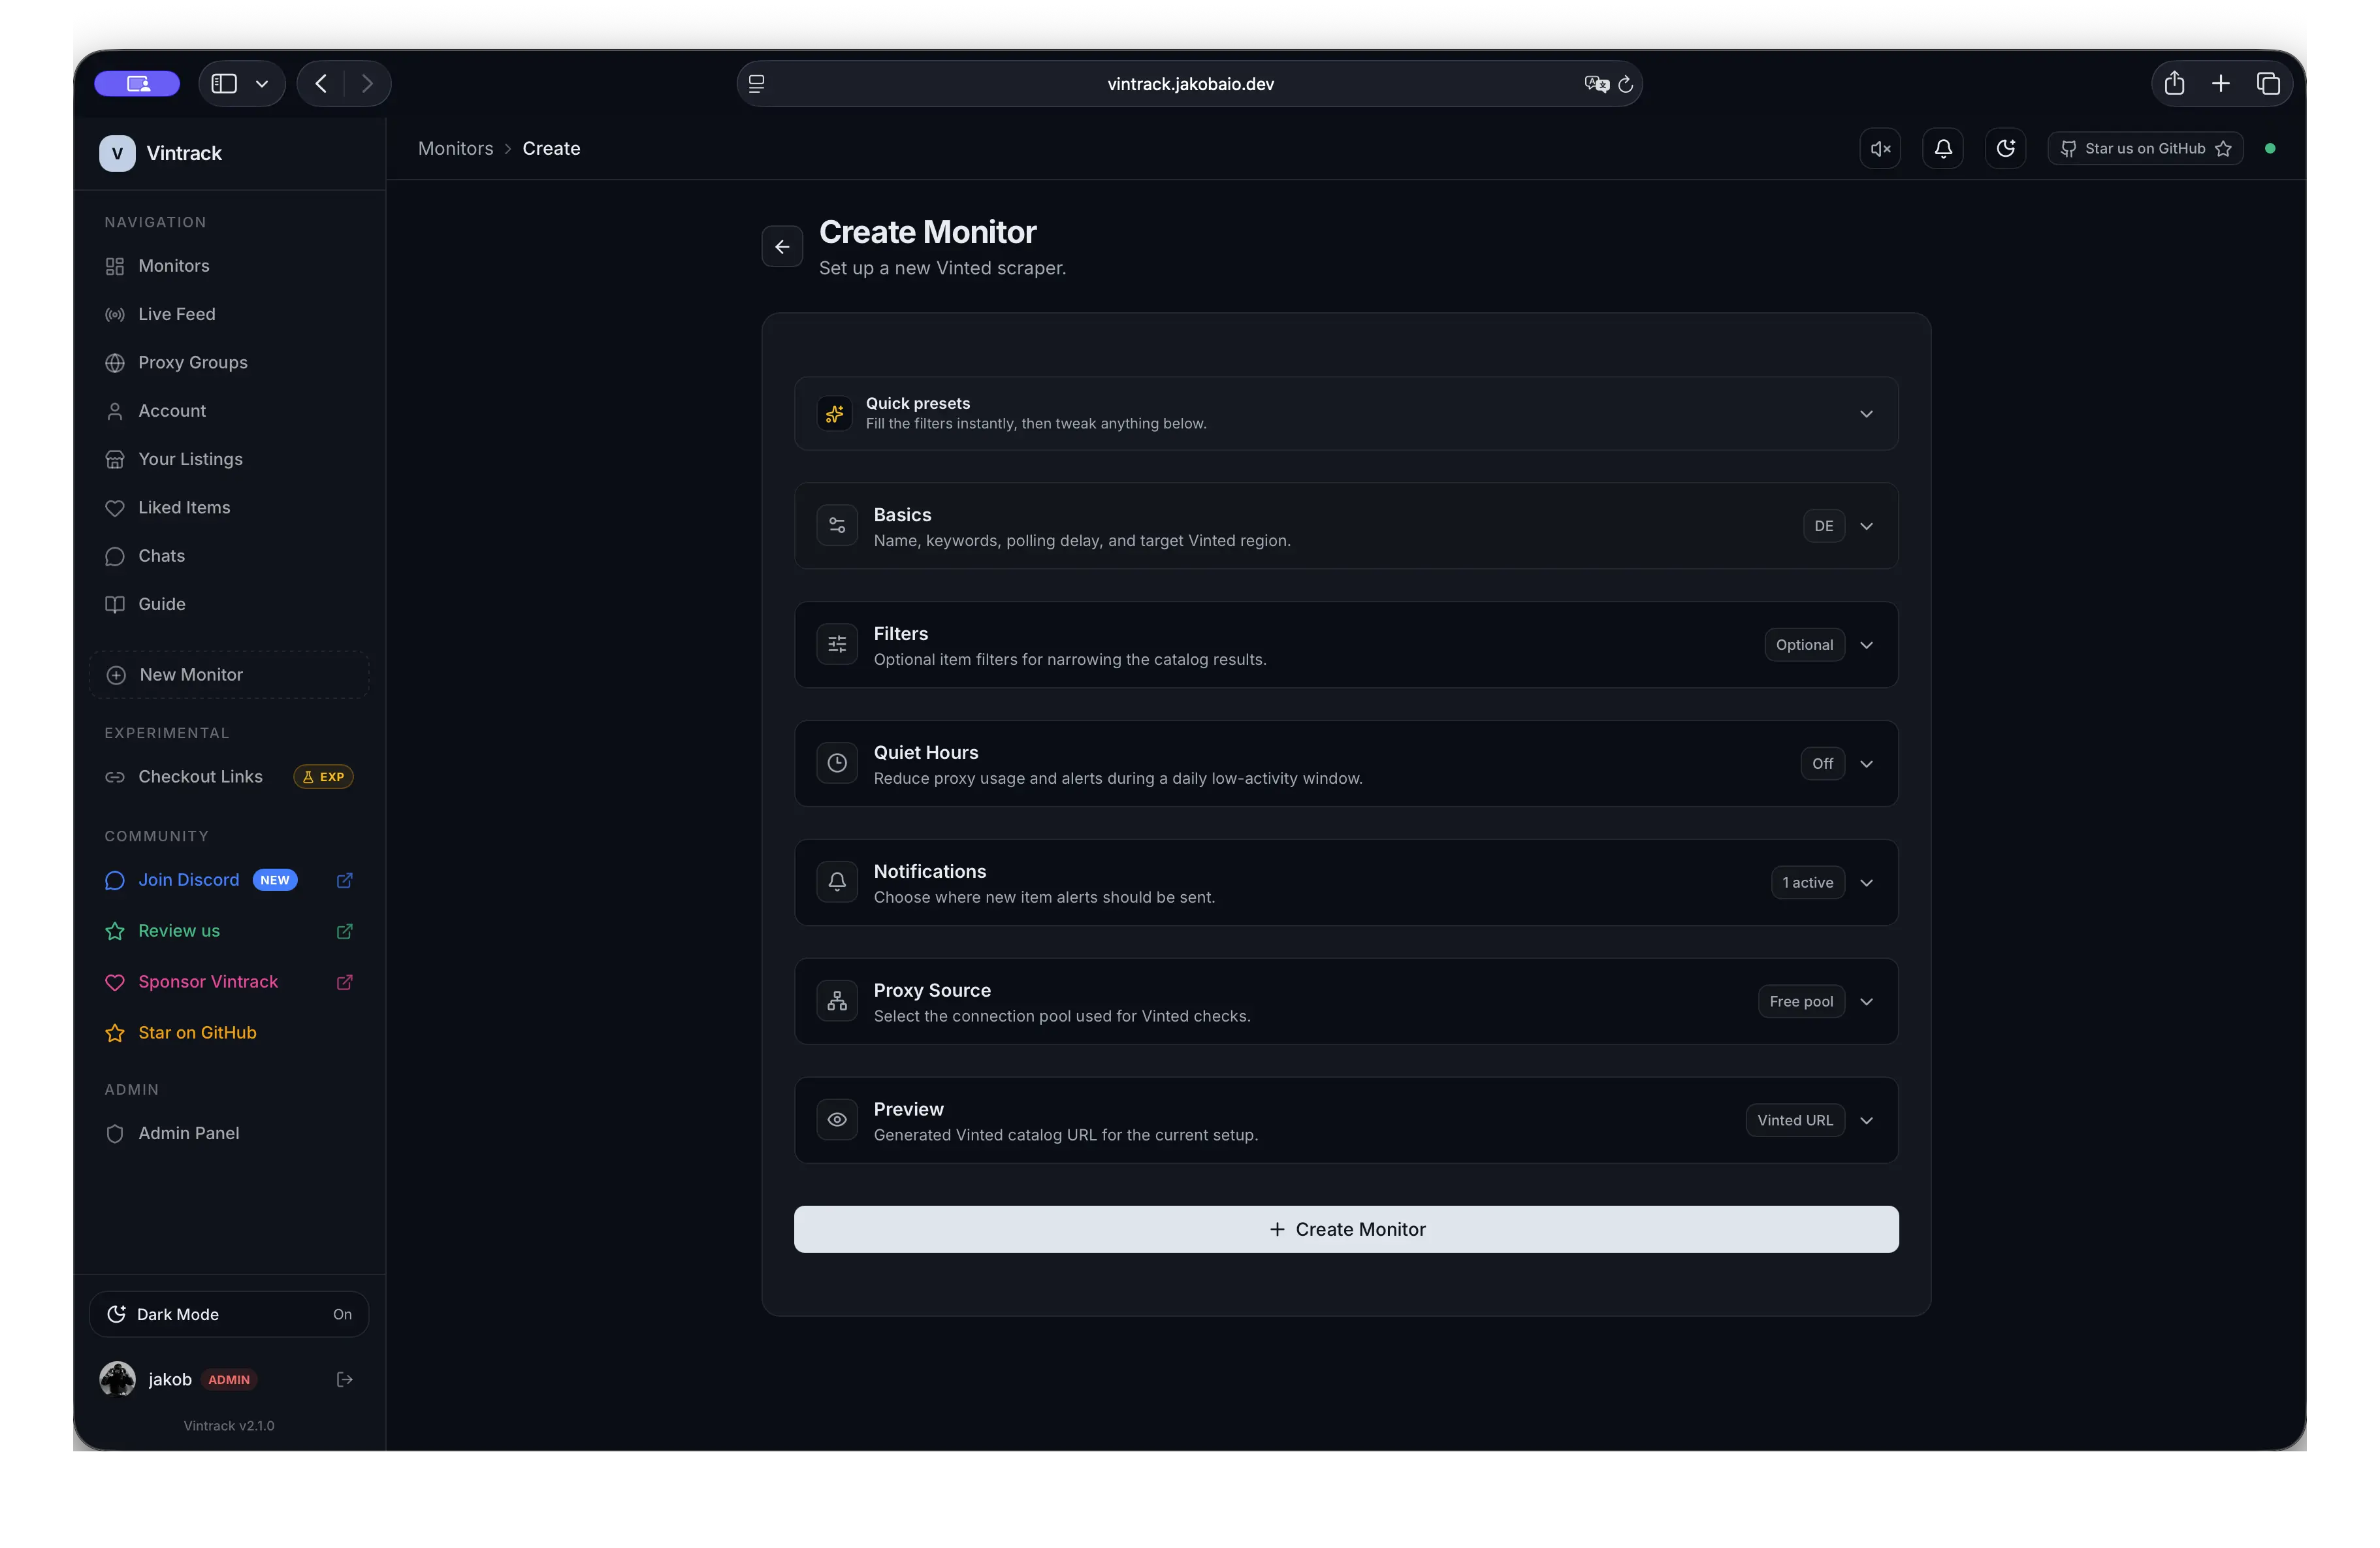Toggle theme with header moon icon
2380x1548 pixels.
(2005, 149)
